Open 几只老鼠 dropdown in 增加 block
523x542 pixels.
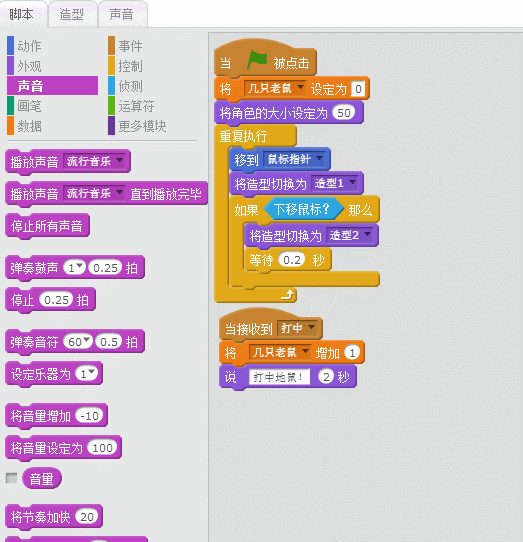coord(279,352)
